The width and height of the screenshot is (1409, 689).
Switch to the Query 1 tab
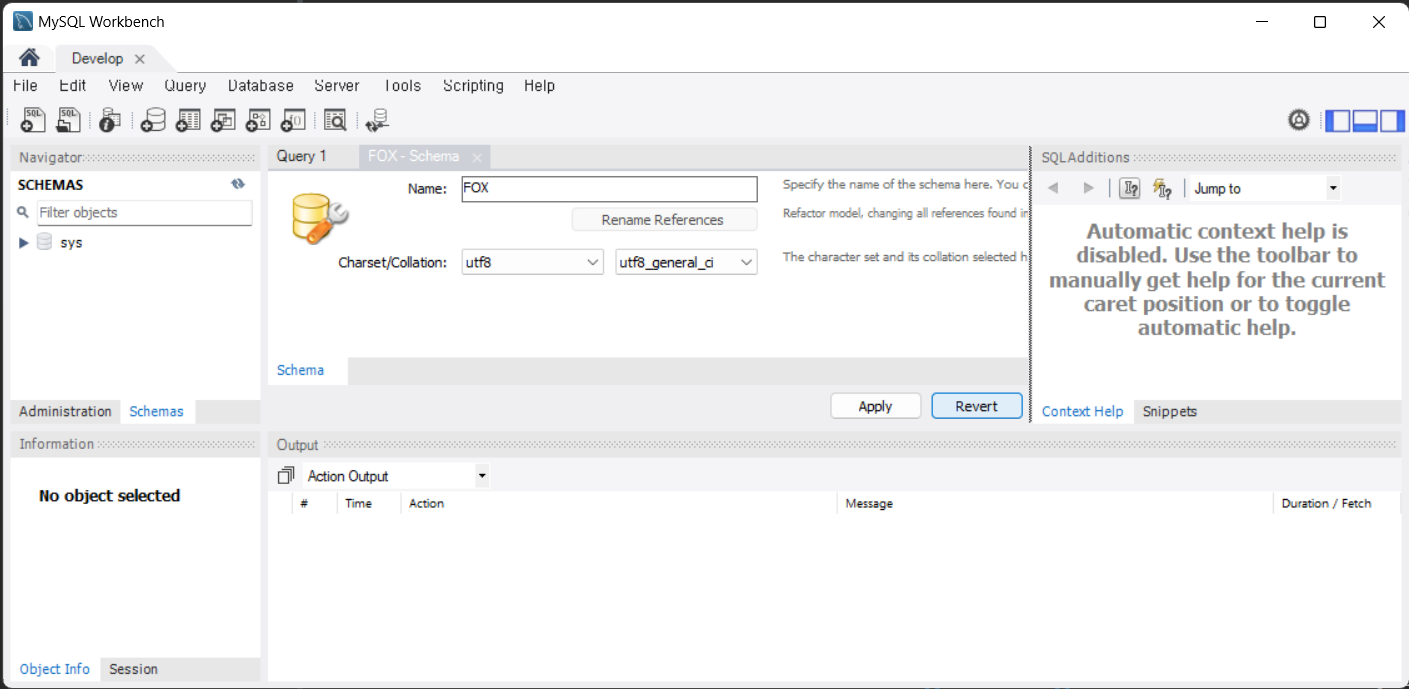tap(302, 156)
